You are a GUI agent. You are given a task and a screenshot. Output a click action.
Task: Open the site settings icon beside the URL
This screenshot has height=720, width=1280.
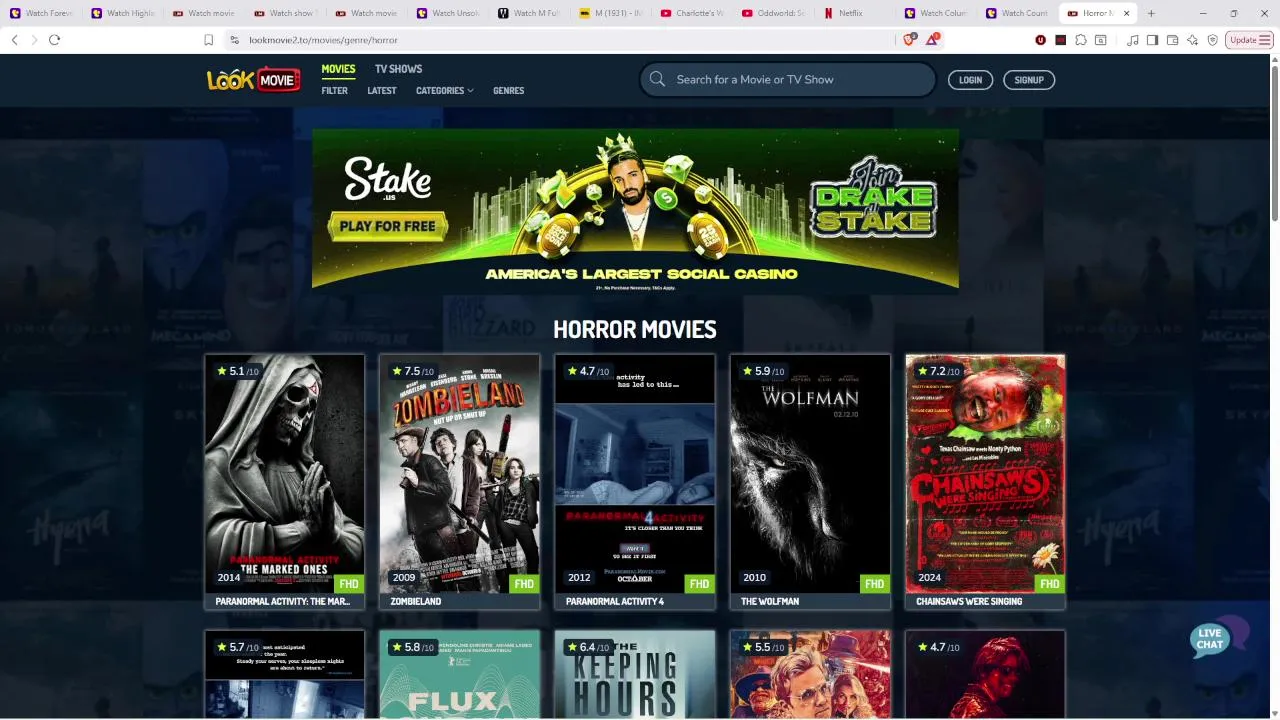234,40
